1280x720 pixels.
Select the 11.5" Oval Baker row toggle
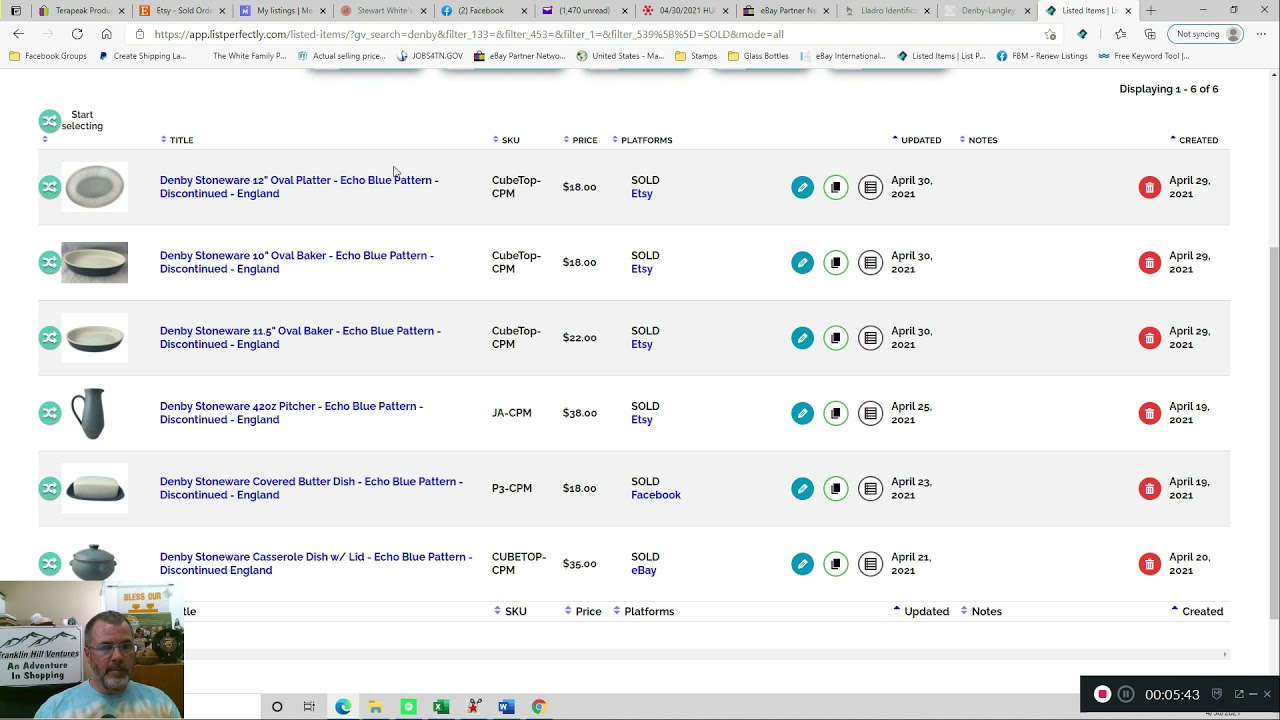click(50, 338)
